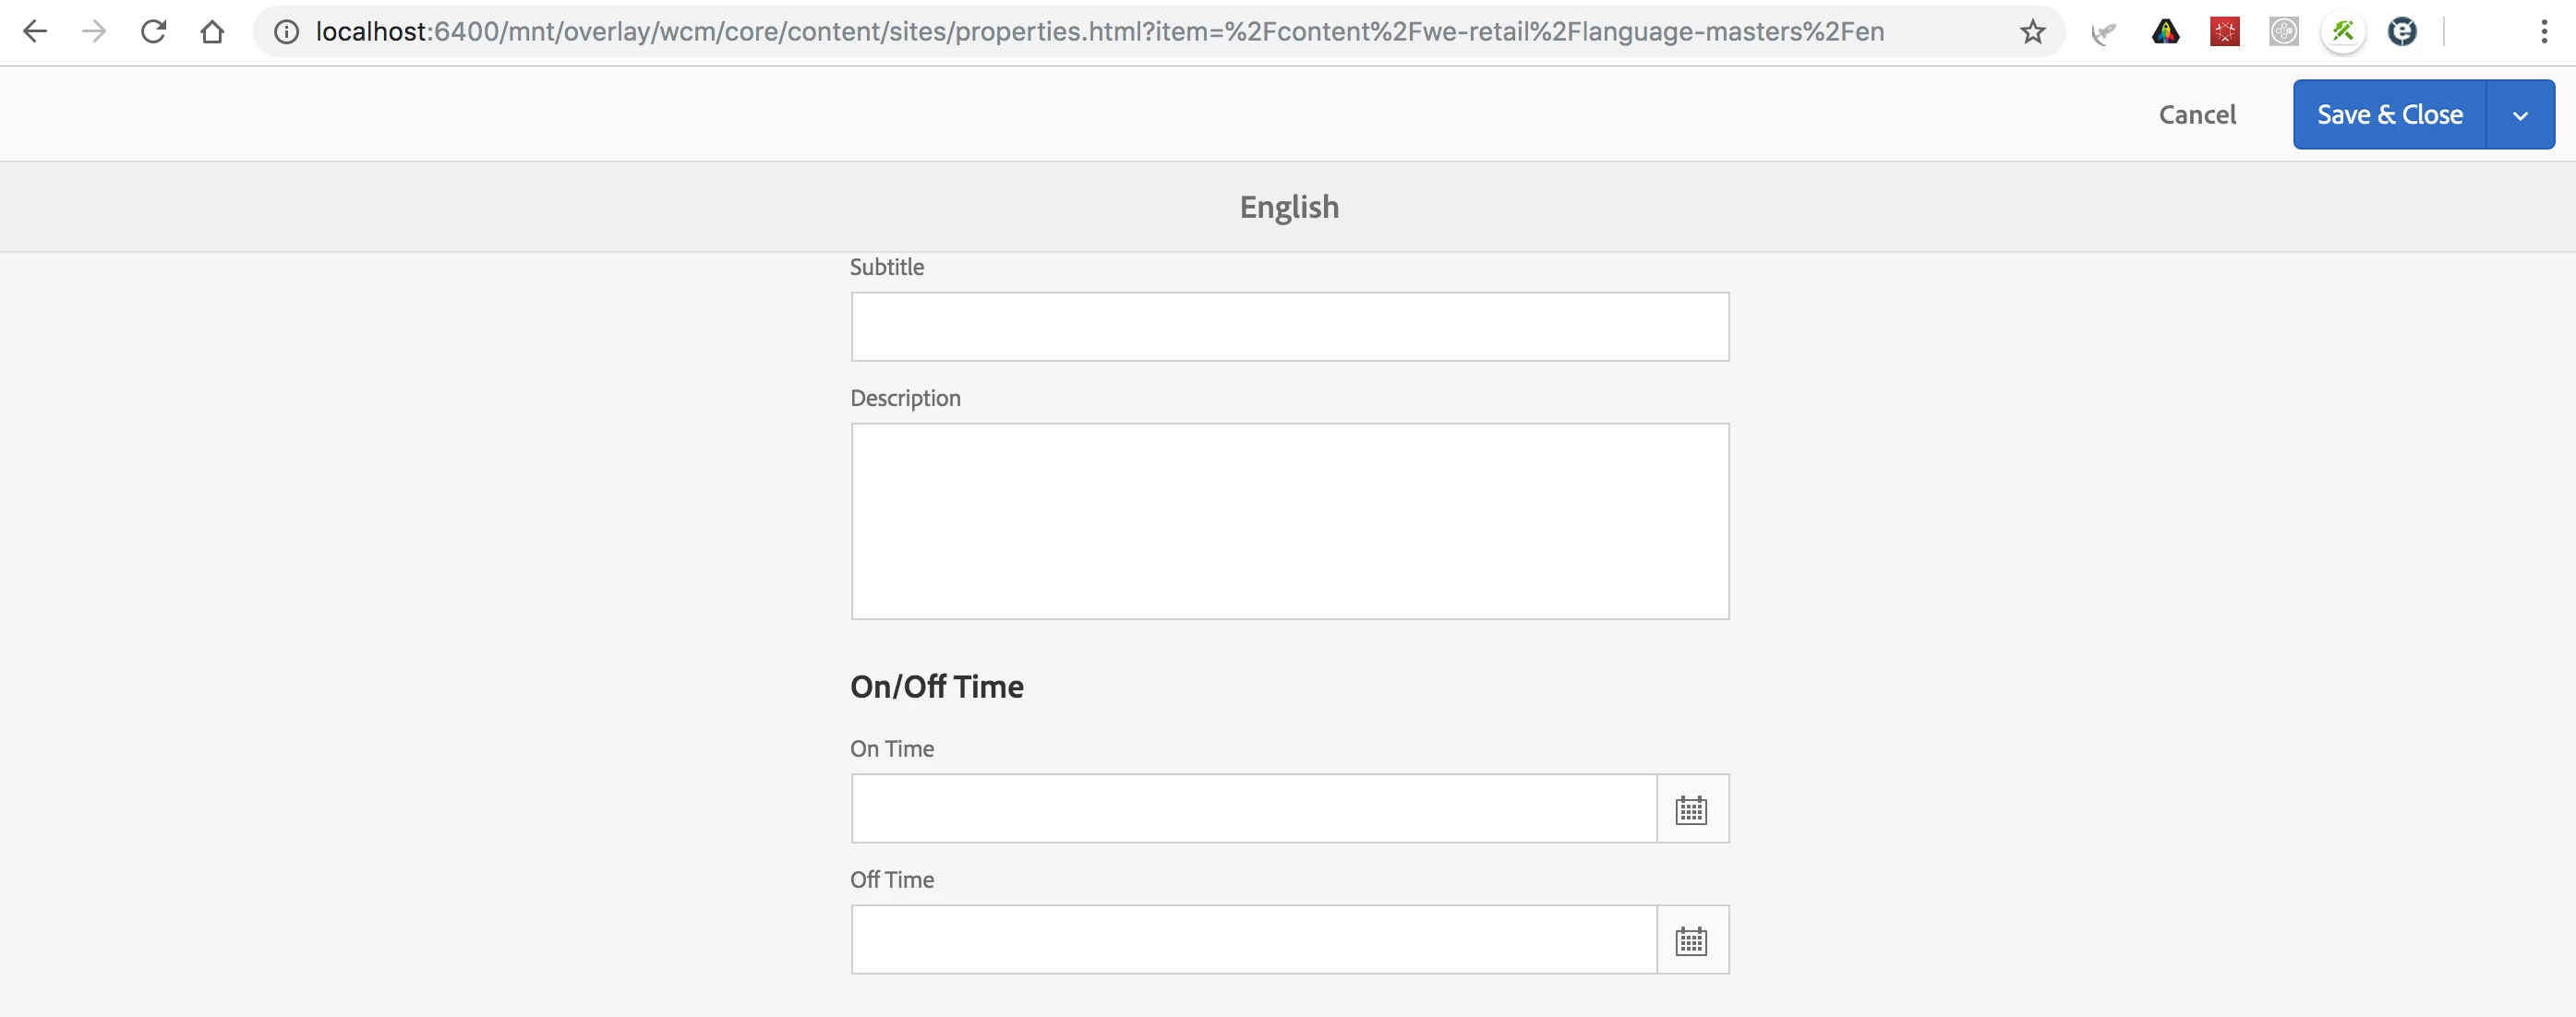Click the red snowflake extension icon
The image size is (2576, 1017).
(x=2224, y=32)
